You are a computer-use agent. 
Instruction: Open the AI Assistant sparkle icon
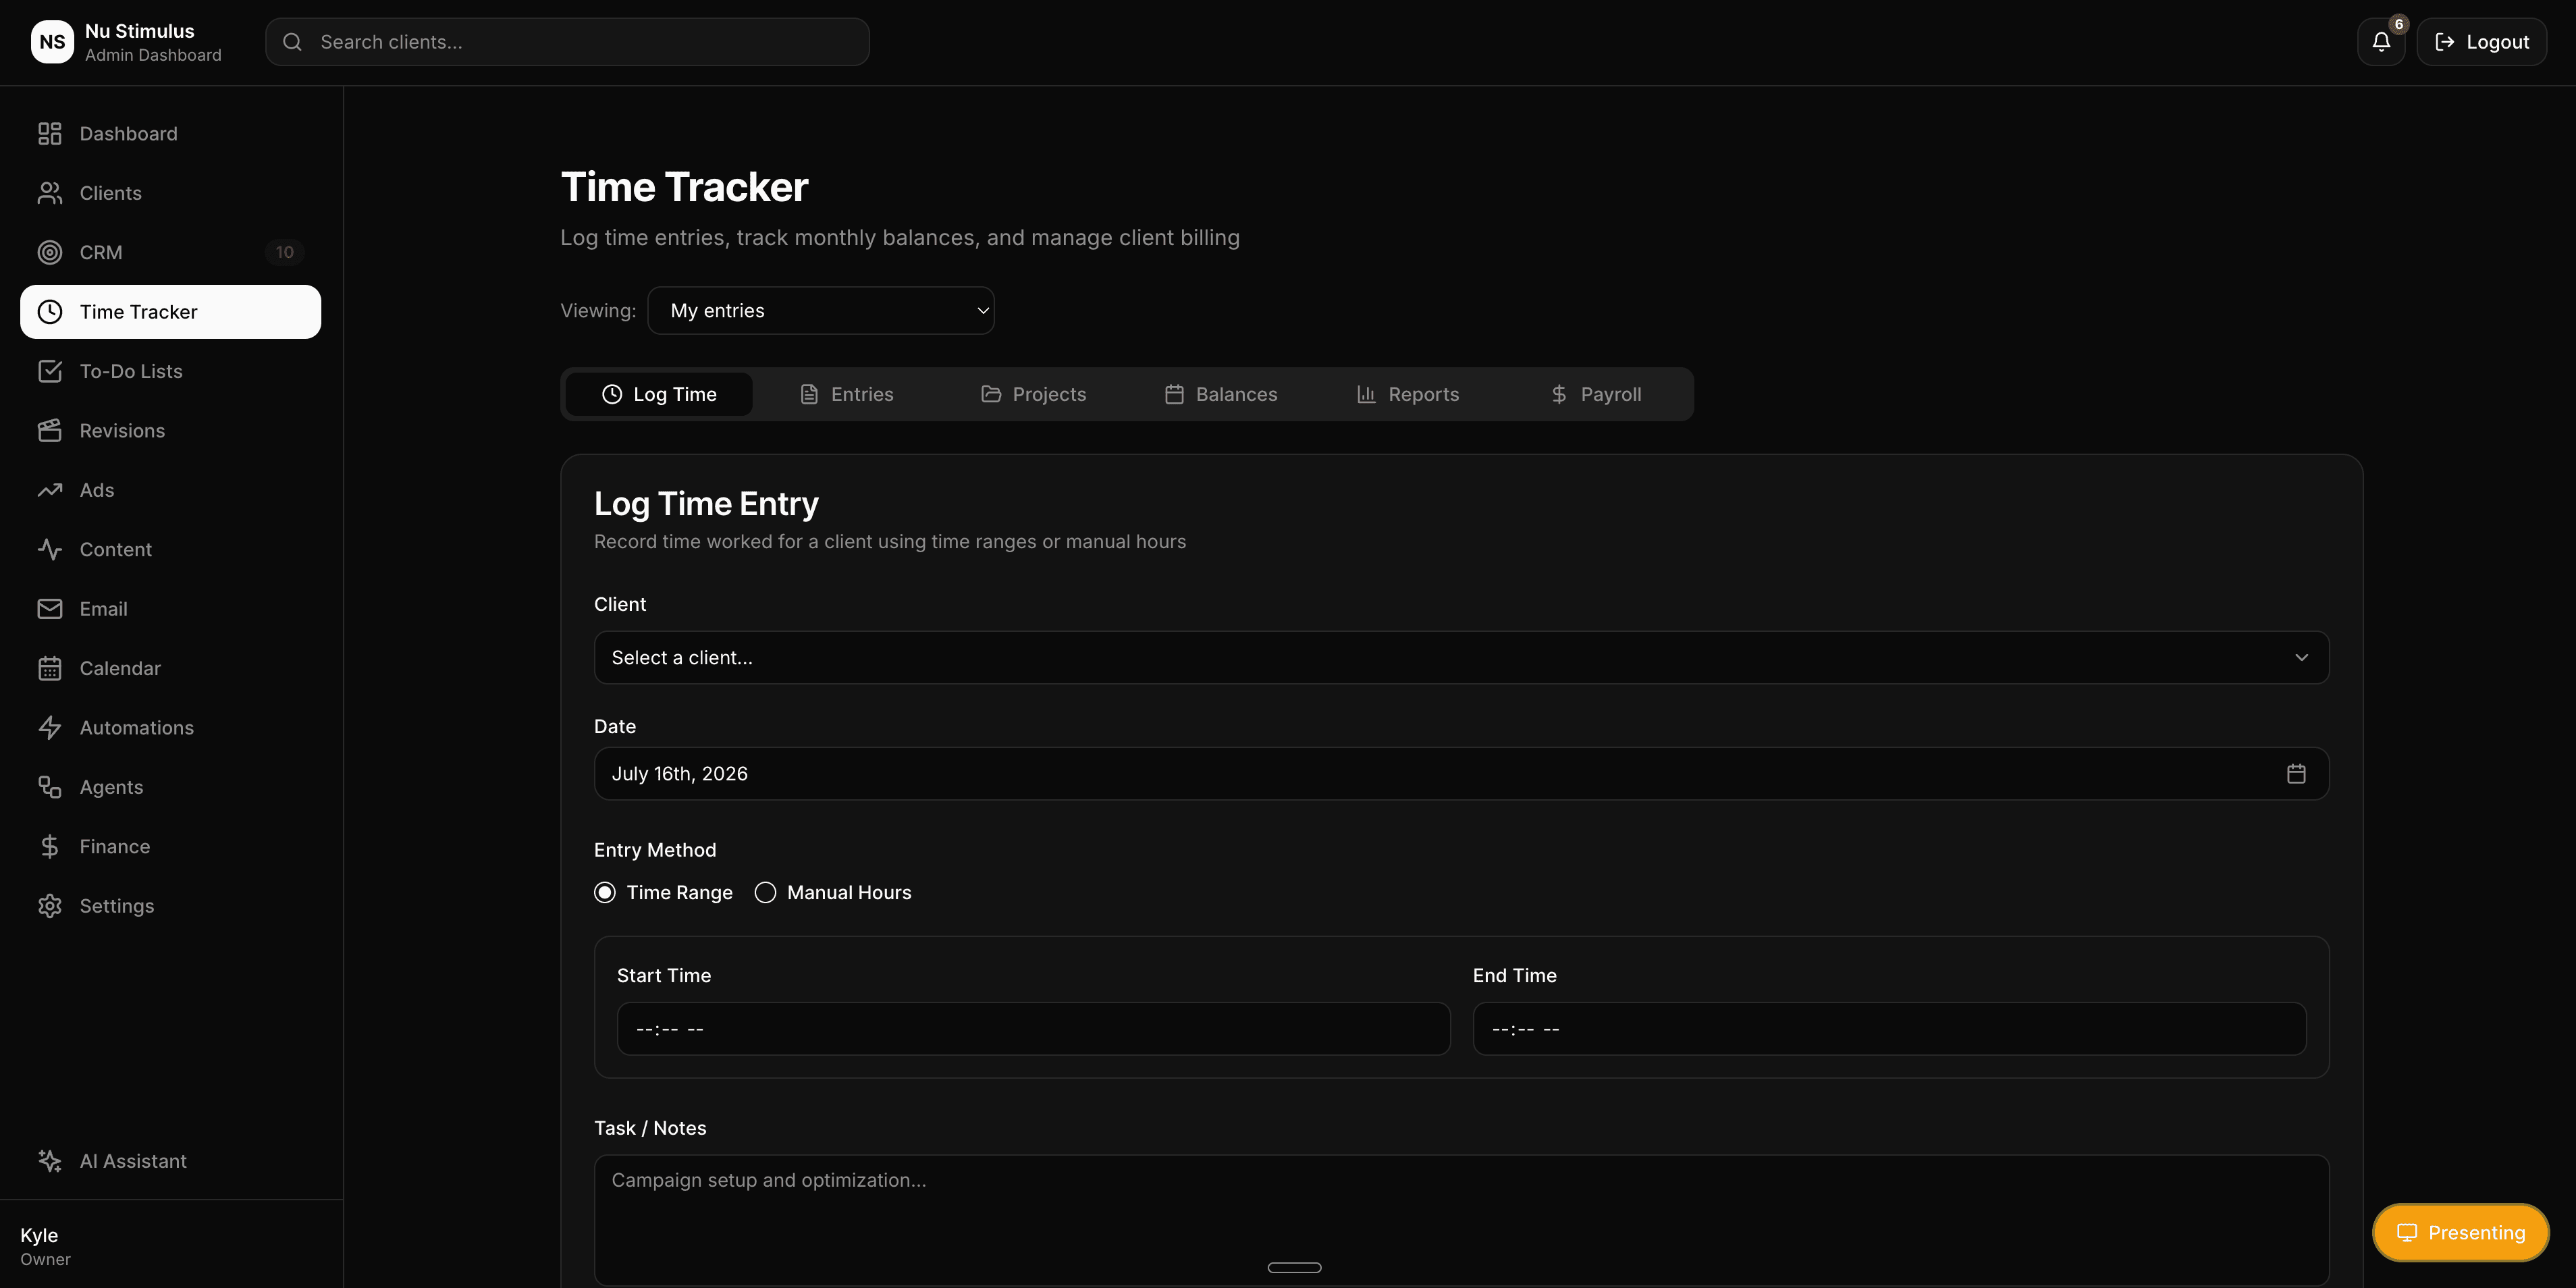50,1161
